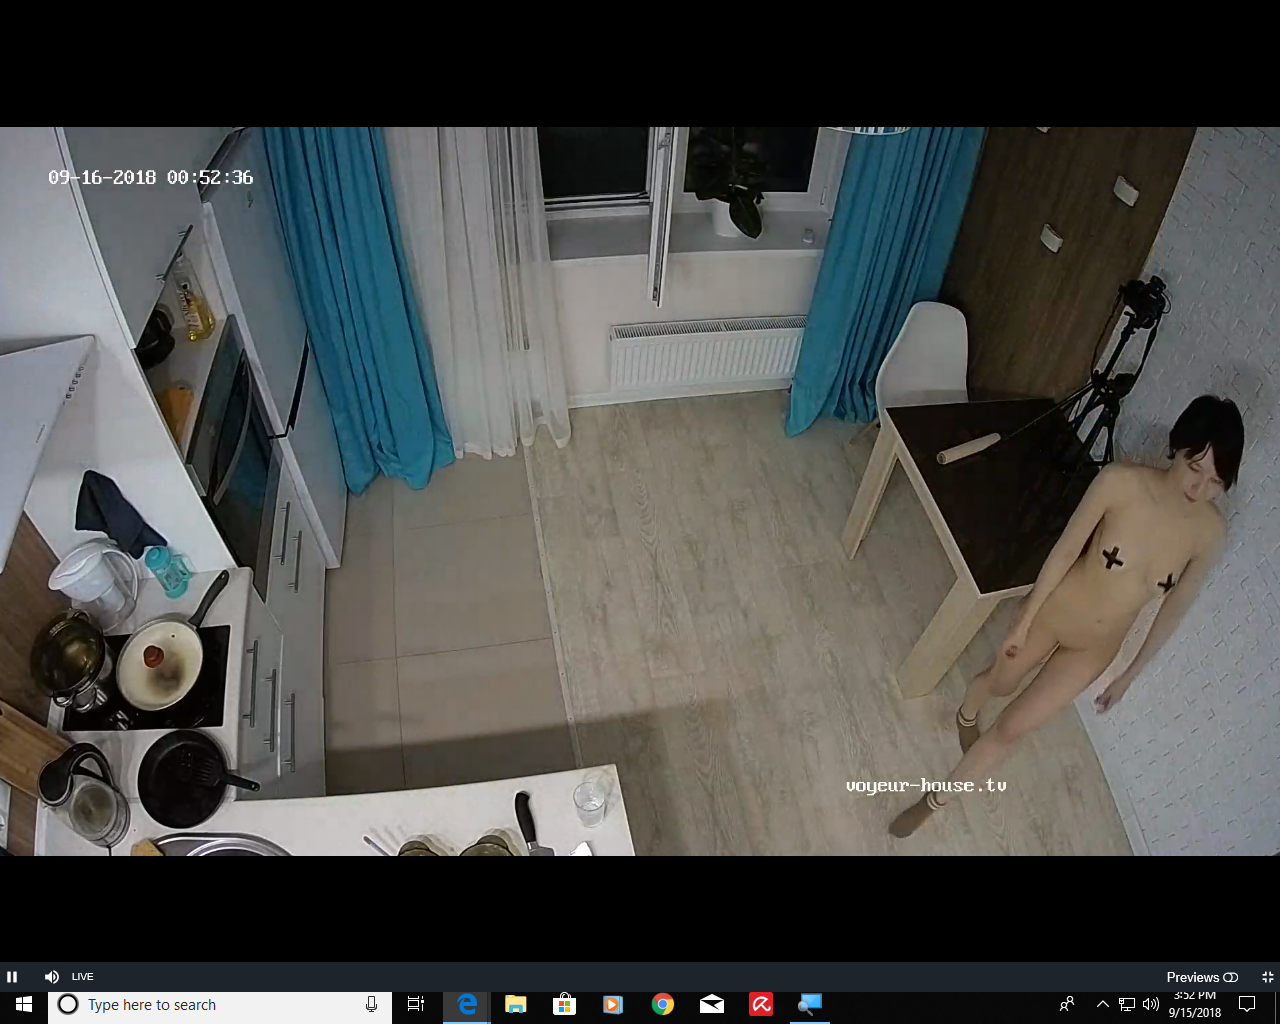Expand the hidden system tray icons

1102,1005
